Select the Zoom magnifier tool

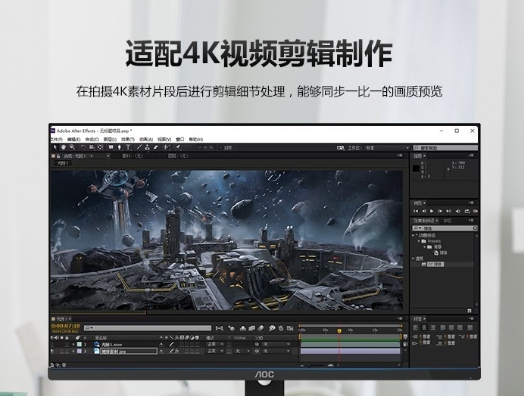[72, 147]
